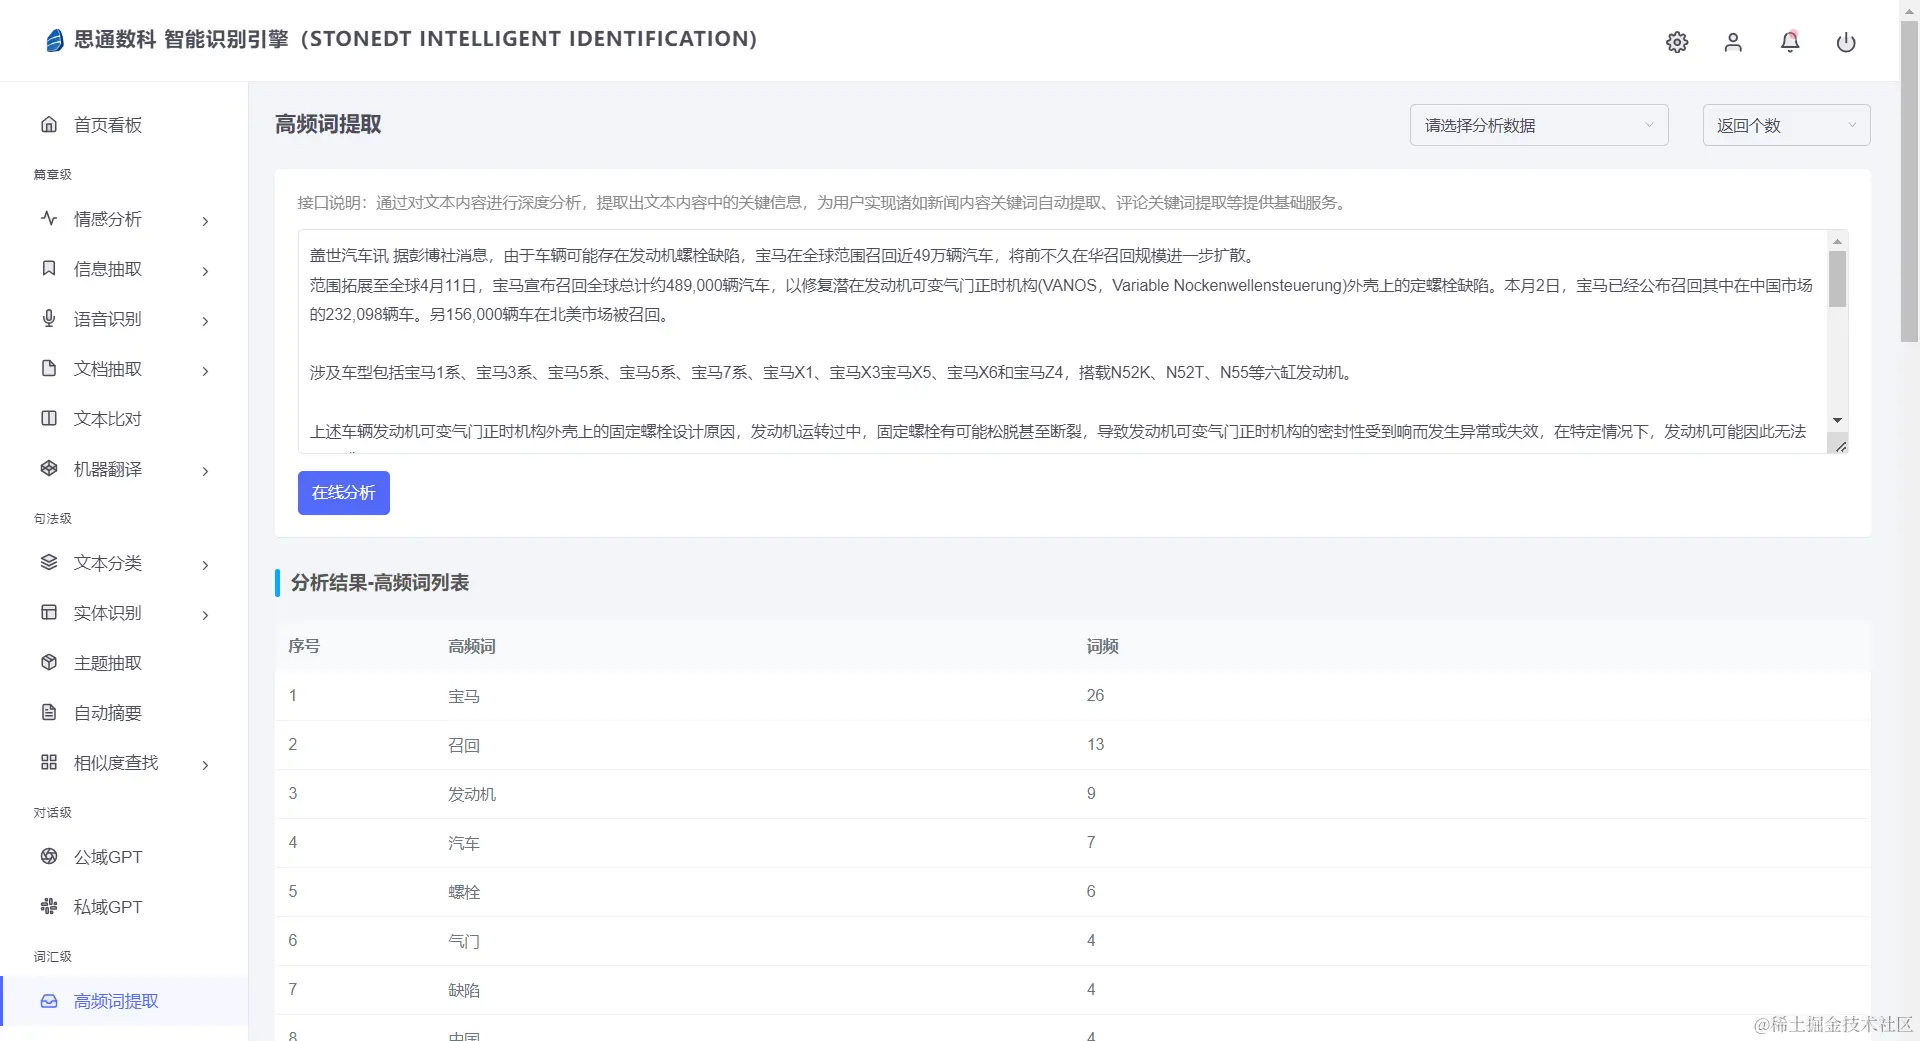
Task: Click the 序号 column header
Action: pos(304,646)
